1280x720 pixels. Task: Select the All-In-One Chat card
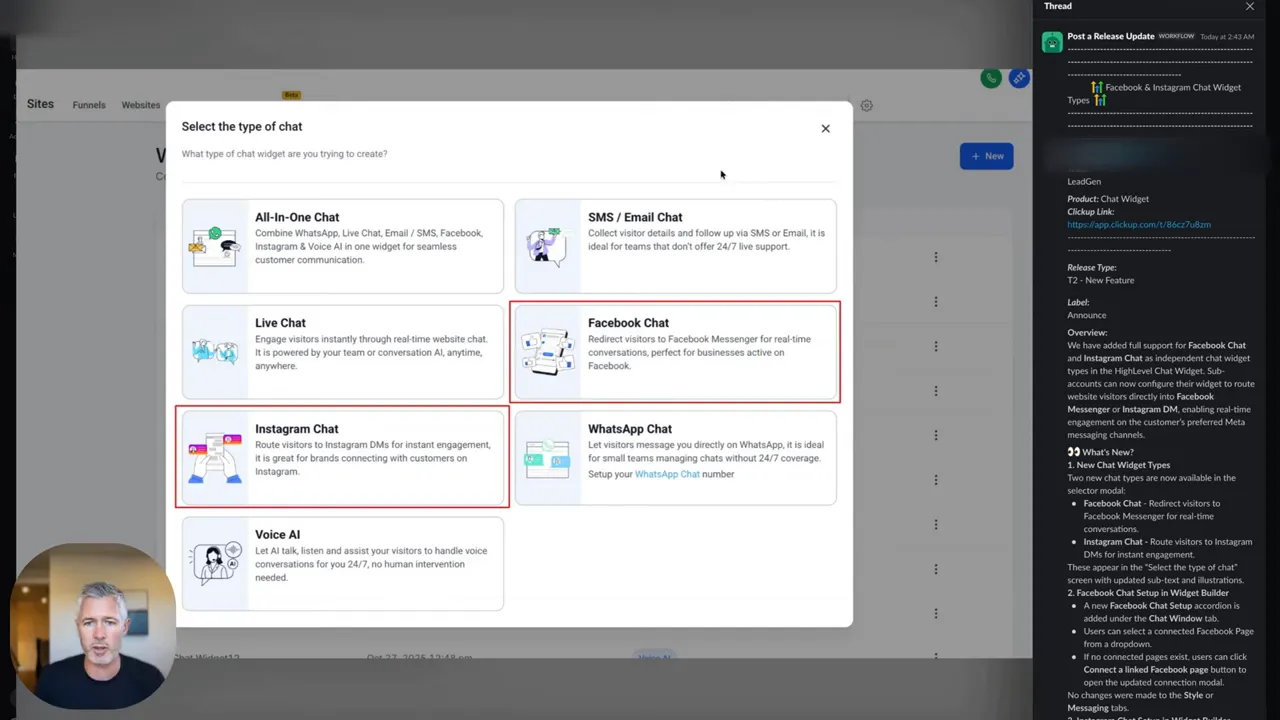[x=343, y=246]
